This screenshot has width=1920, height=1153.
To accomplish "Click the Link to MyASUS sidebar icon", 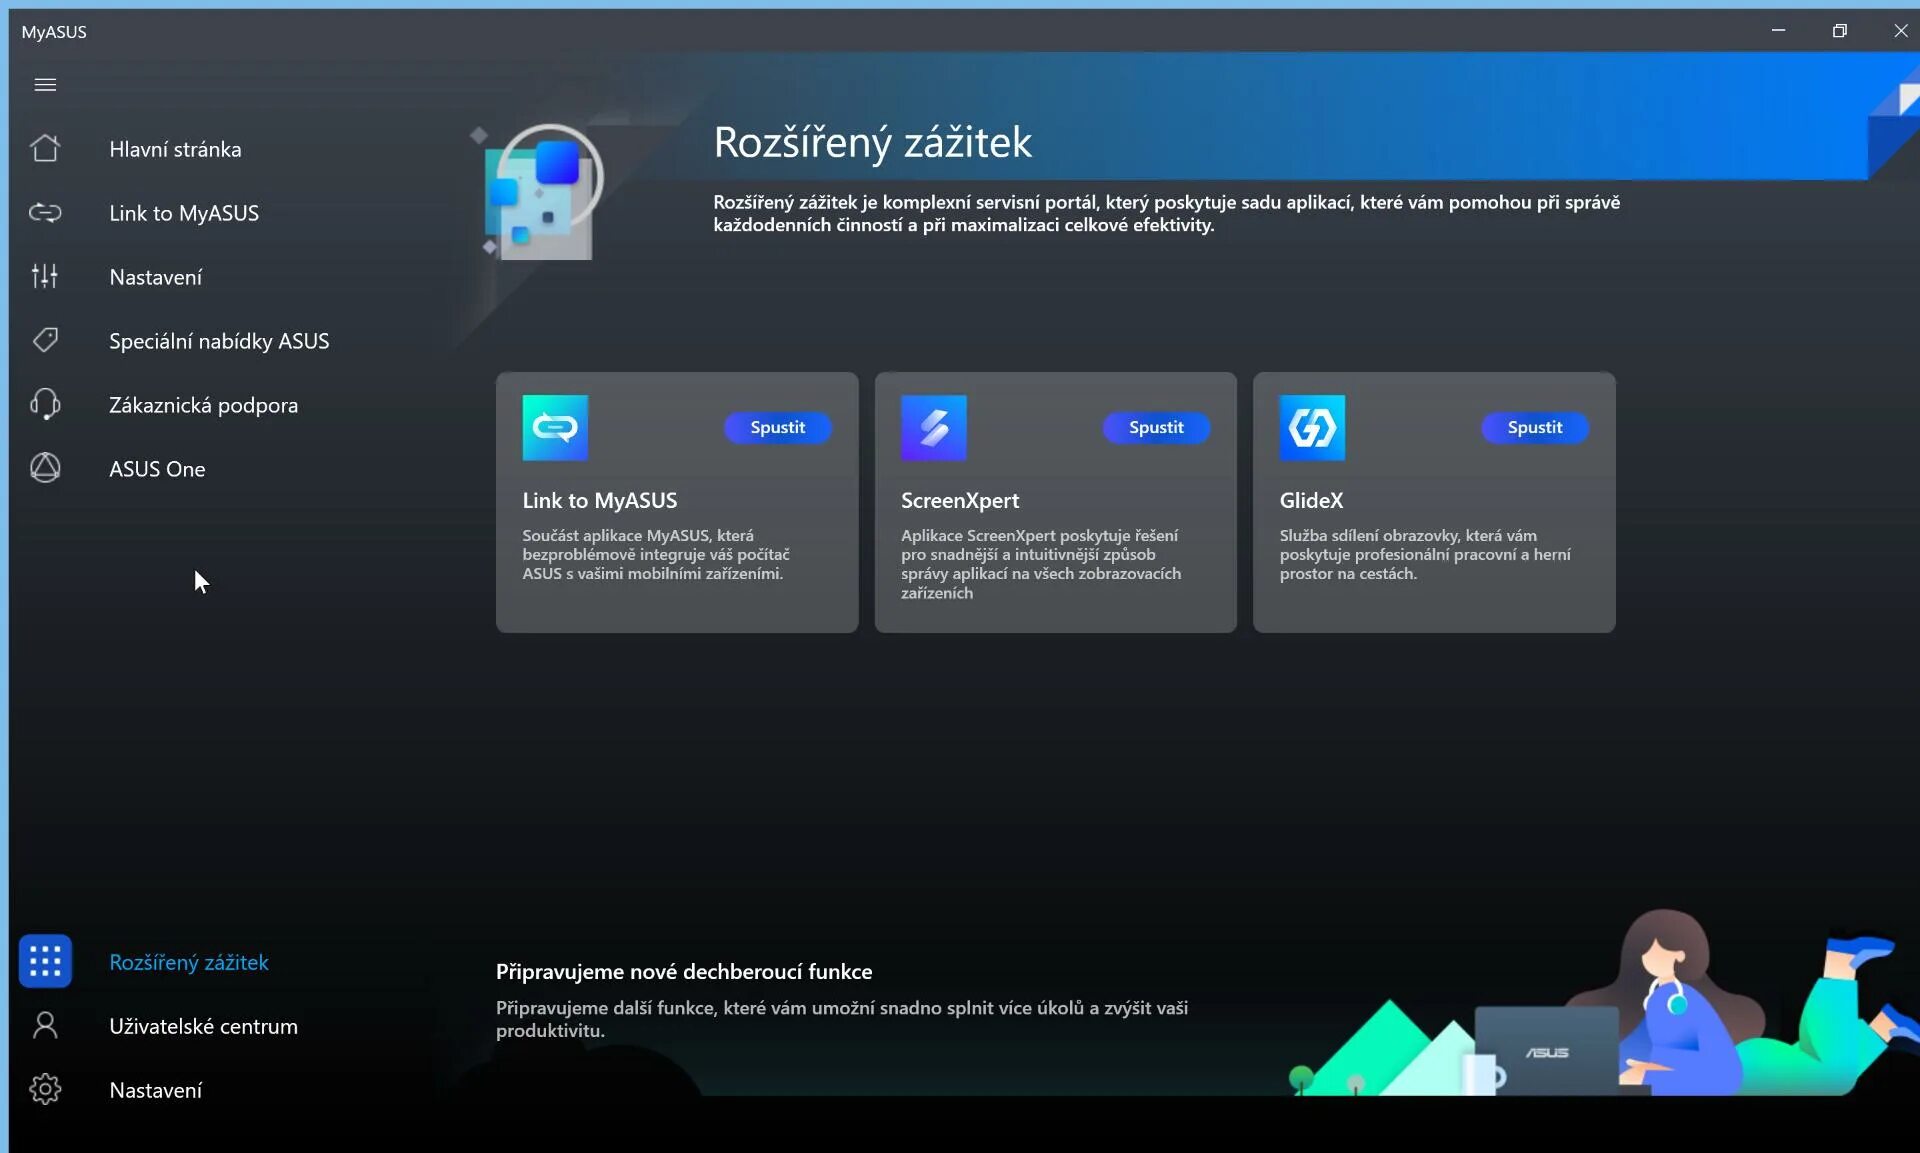I will [45, 213].
